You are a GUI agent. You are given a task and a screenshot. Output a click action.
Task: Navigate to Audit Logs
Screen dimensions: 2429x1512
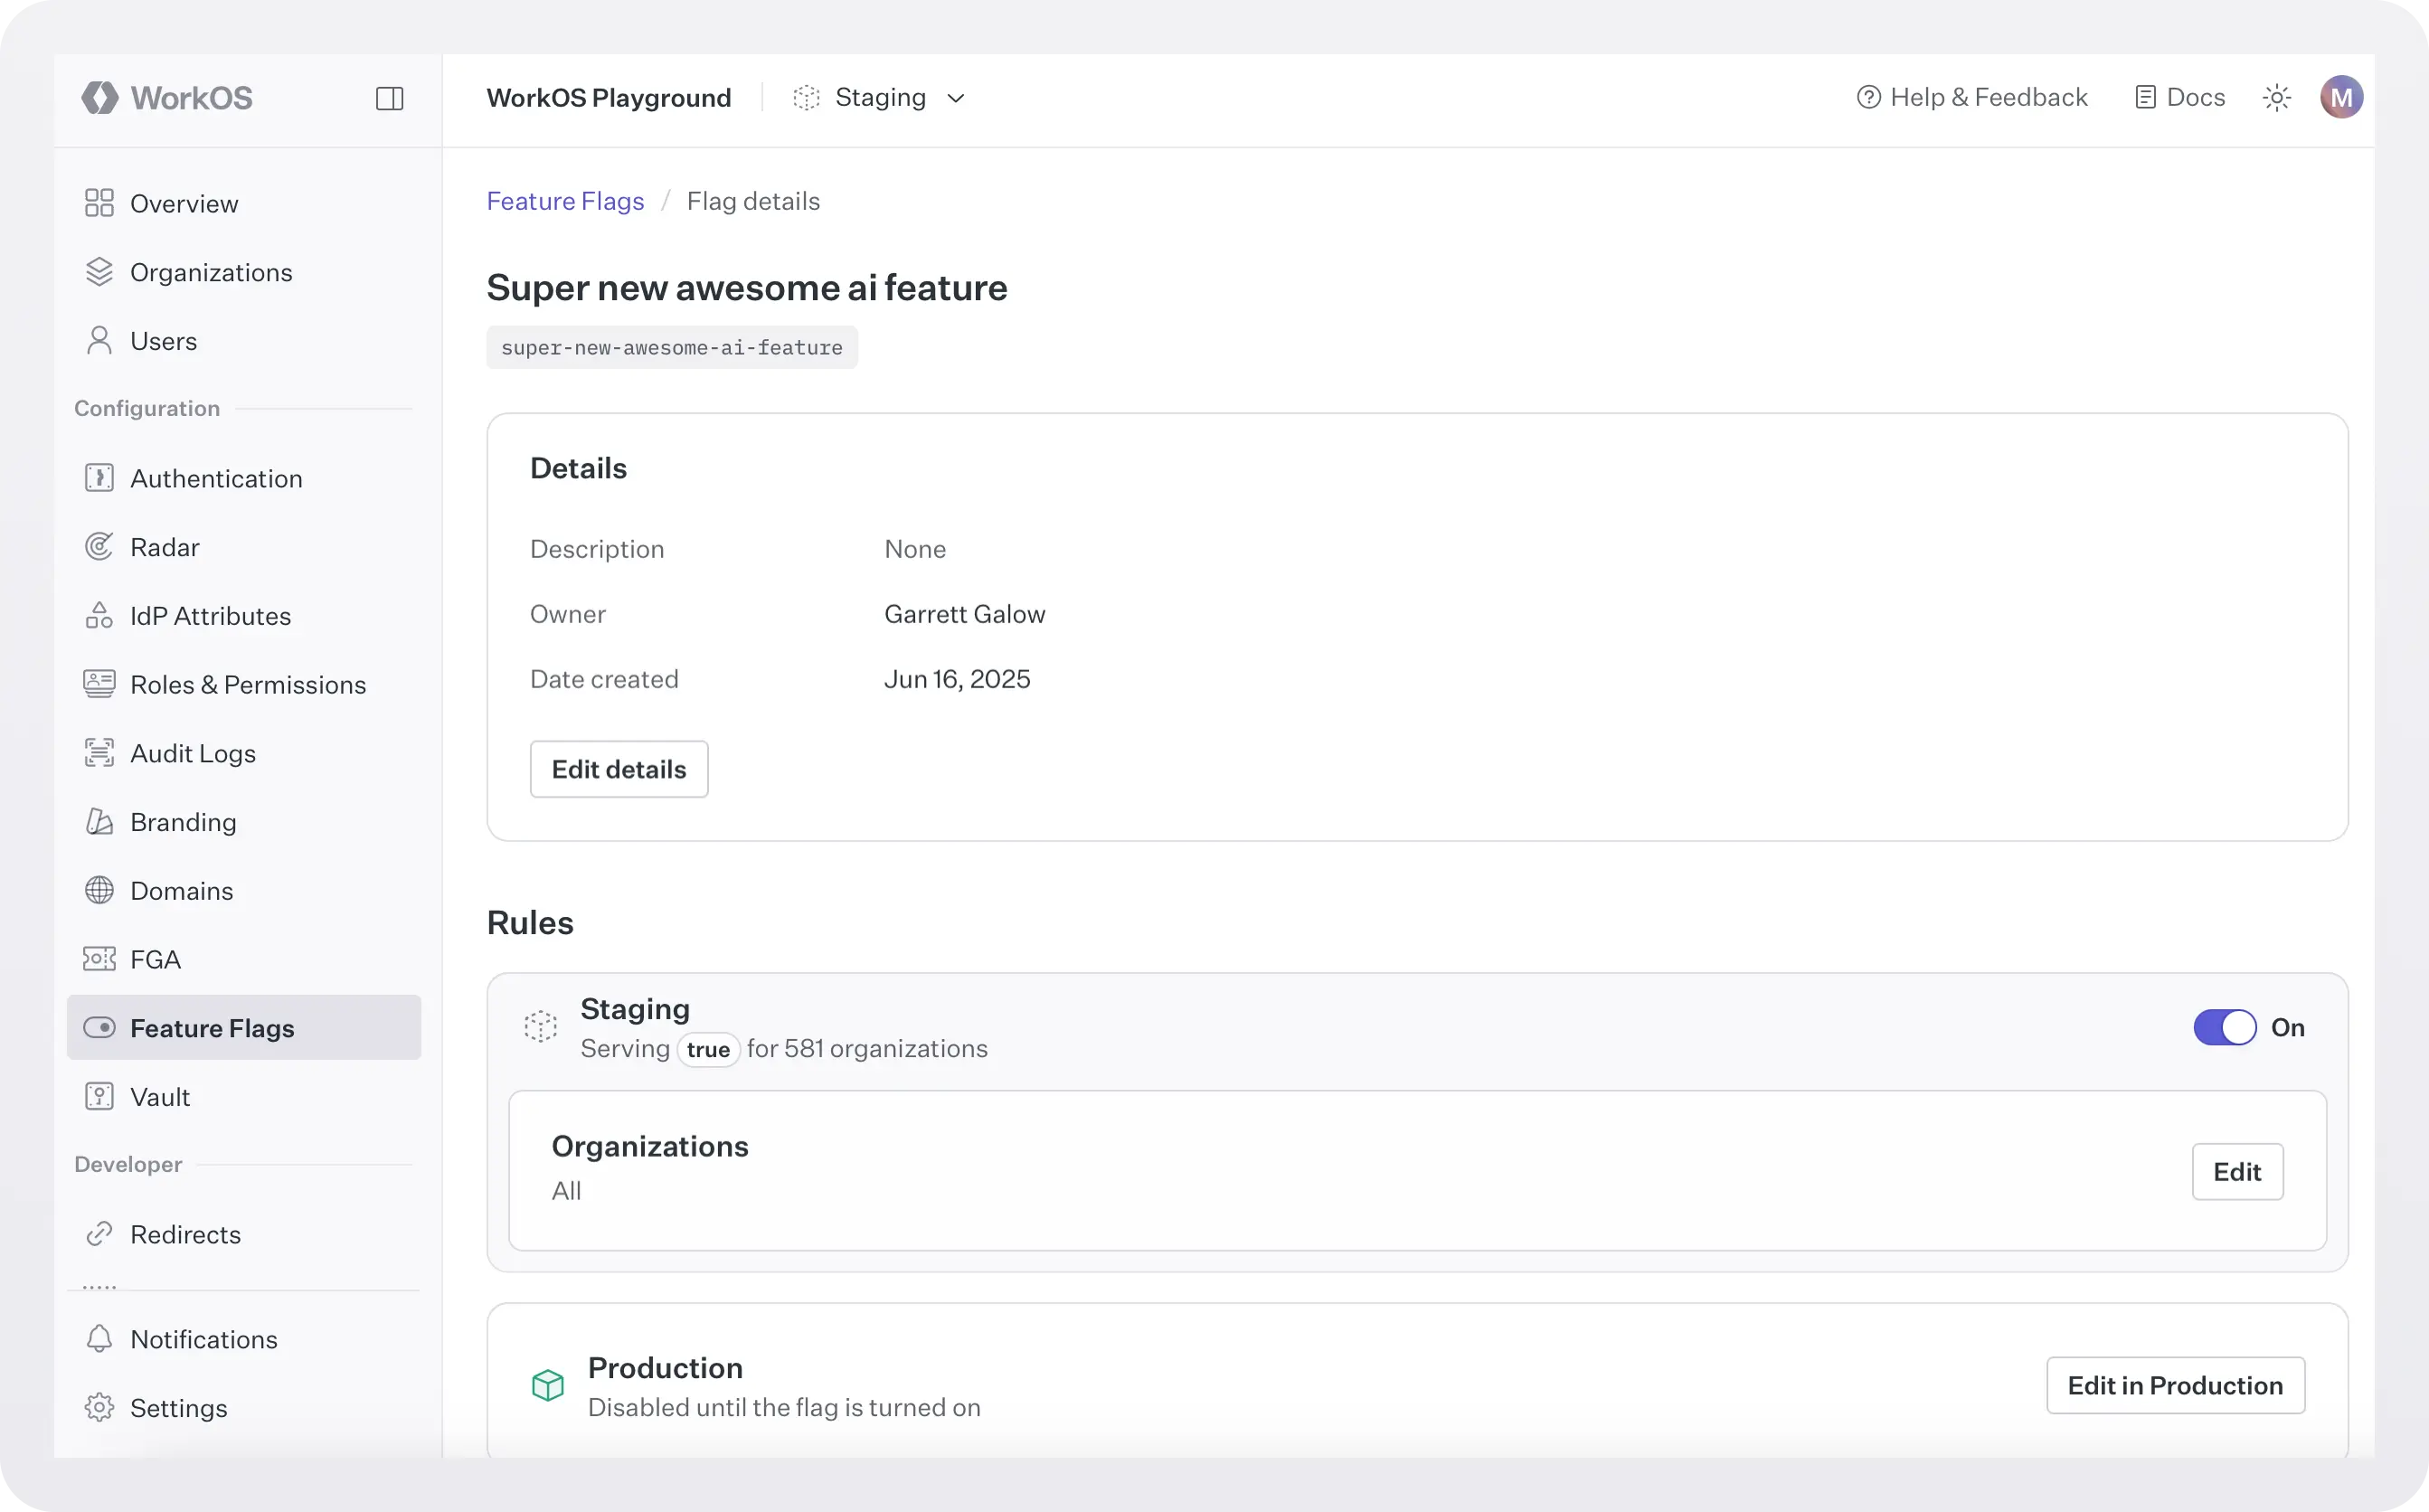[x=244, y=753]
